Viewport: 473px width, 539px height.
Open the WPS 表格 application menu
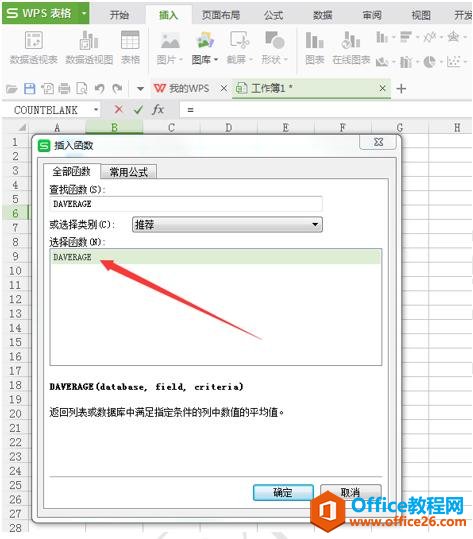pyautogui.click(x=45, y=13)
